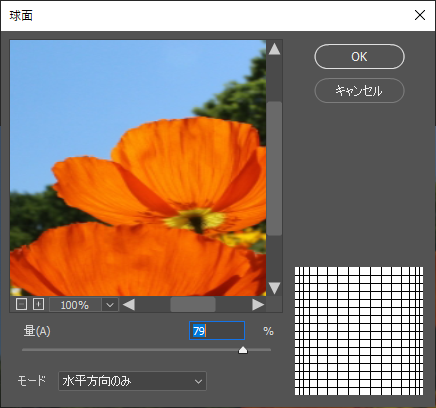Click the preview scroll left arrow
The image size is (436, 408).
tap(129, 305)
